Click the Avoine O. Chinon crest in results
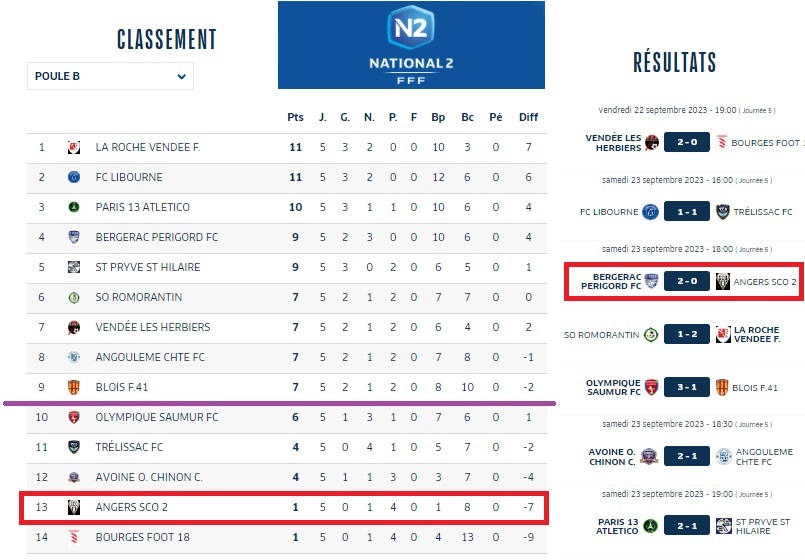The height and width of the screenshot is (560, 805). point(650,457)
